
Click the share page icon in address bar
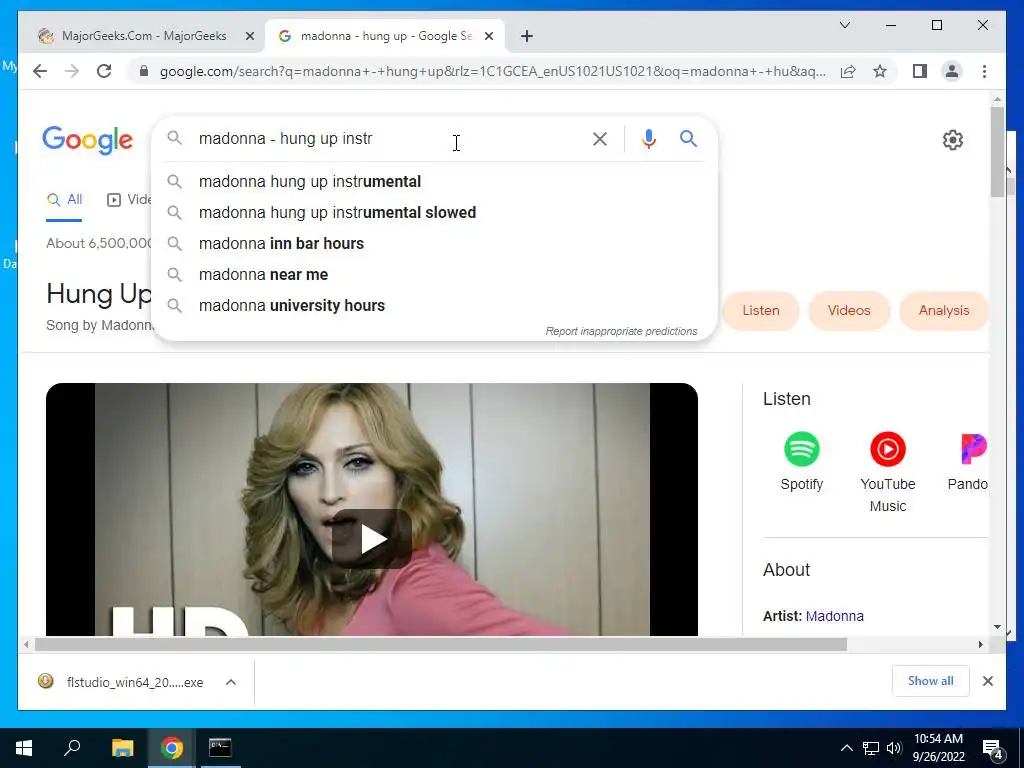pos(848,71)
